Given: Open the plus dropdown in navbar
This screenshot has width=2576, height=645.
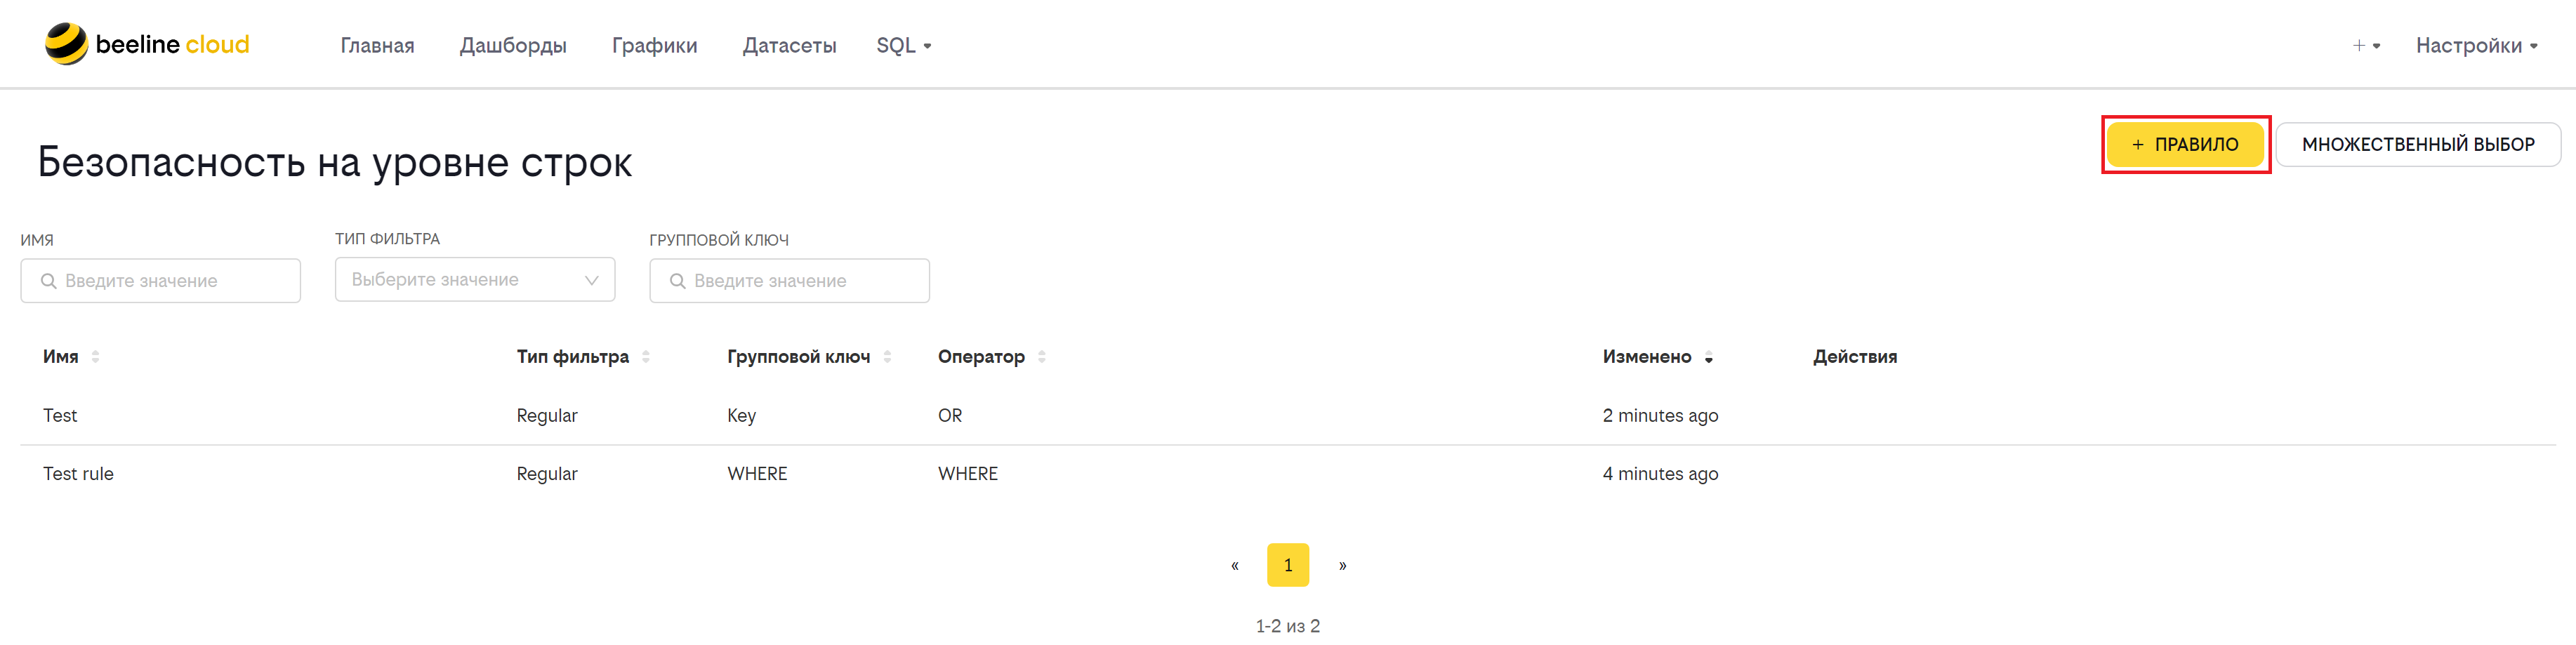Looking at the screenshot, I should 2366,45.
